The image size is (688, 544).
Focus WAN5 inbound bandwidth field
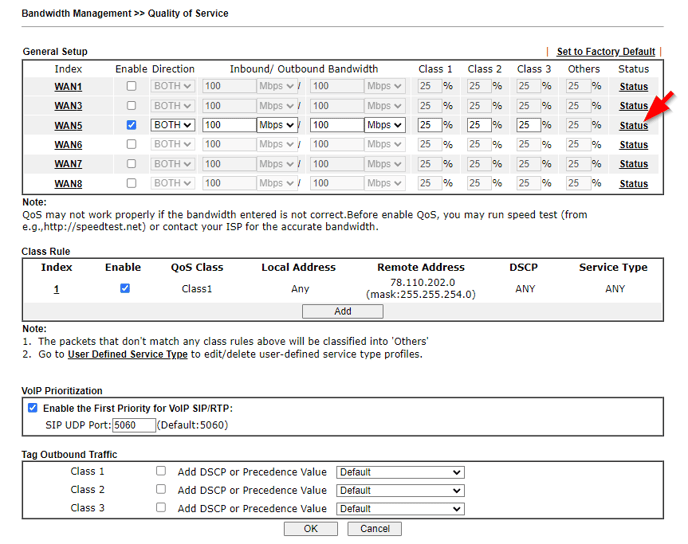click(229, 125)
